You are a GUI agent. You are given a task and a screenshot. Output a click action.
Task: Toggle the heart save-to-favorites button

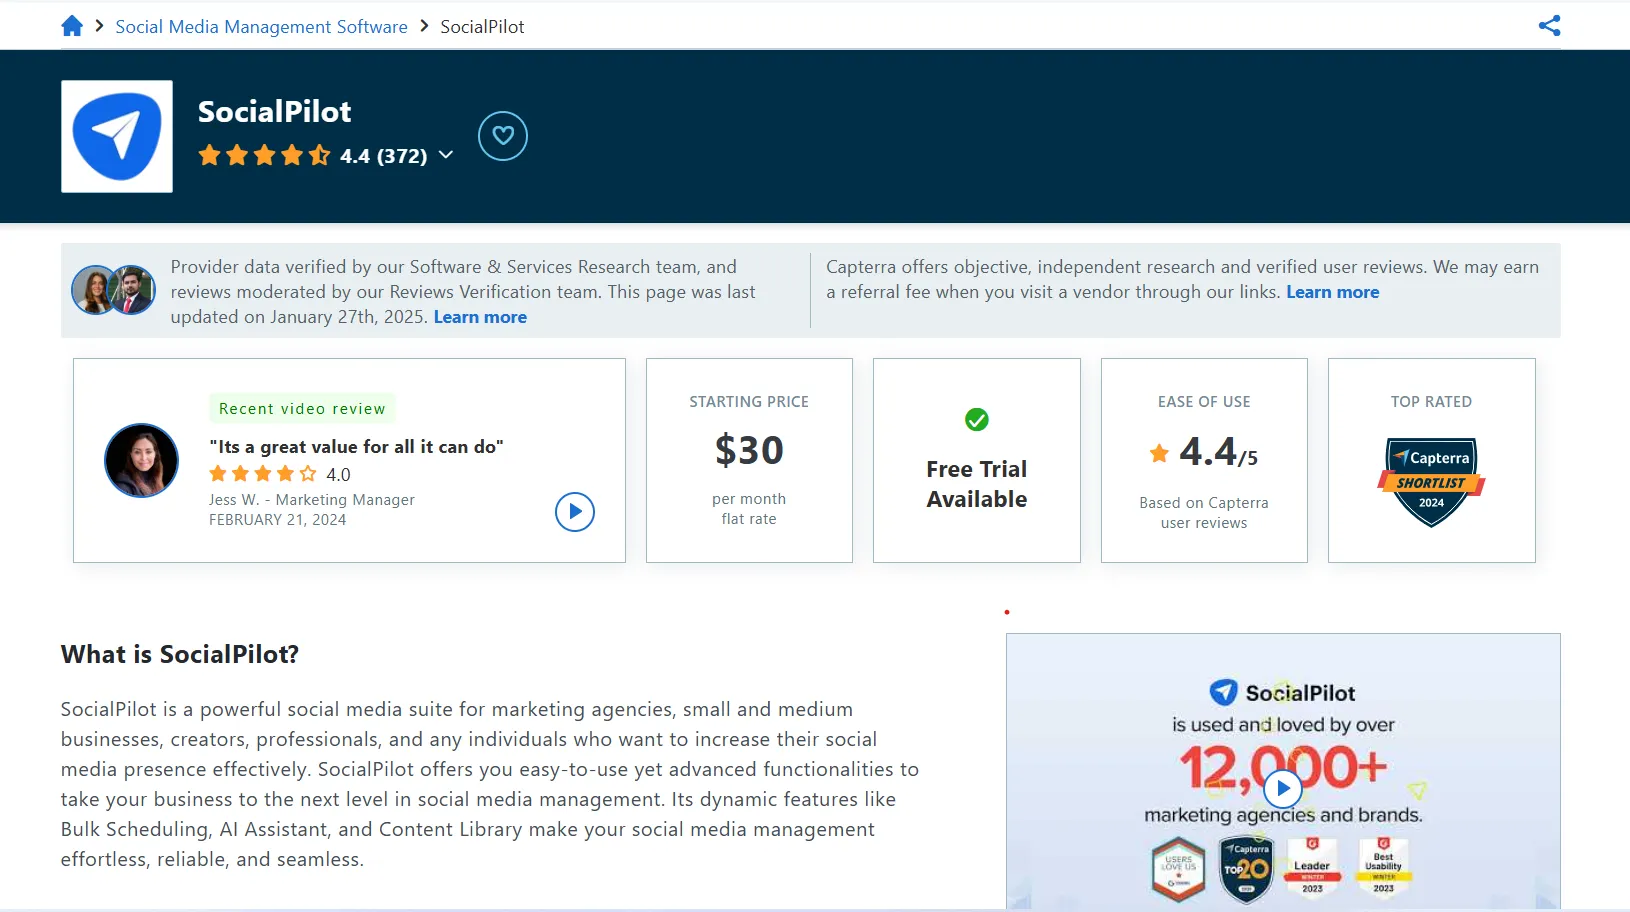tap(502, 136)
